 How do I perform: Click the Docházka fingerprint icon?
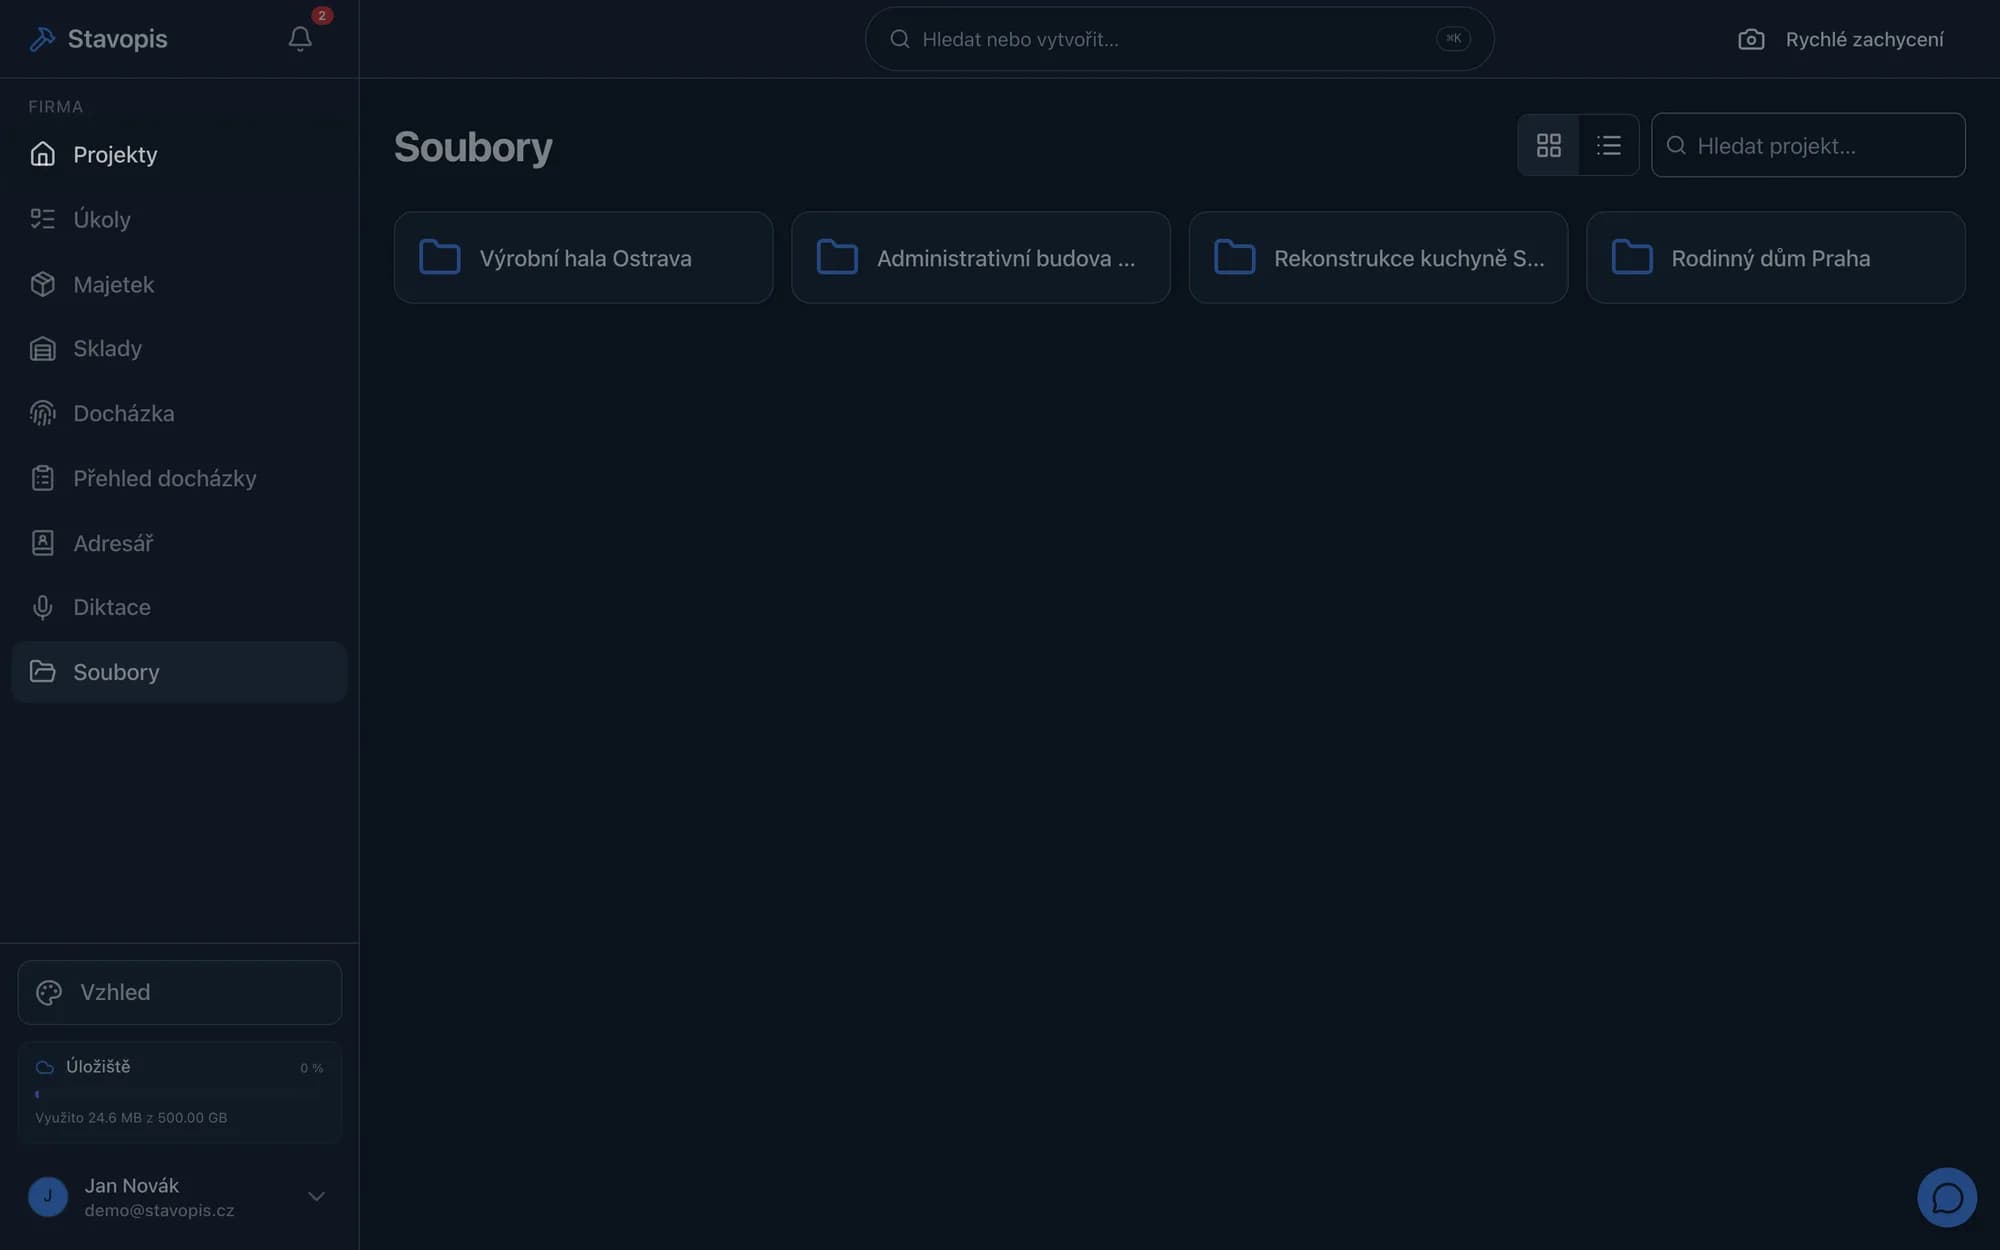click(42, 413)
